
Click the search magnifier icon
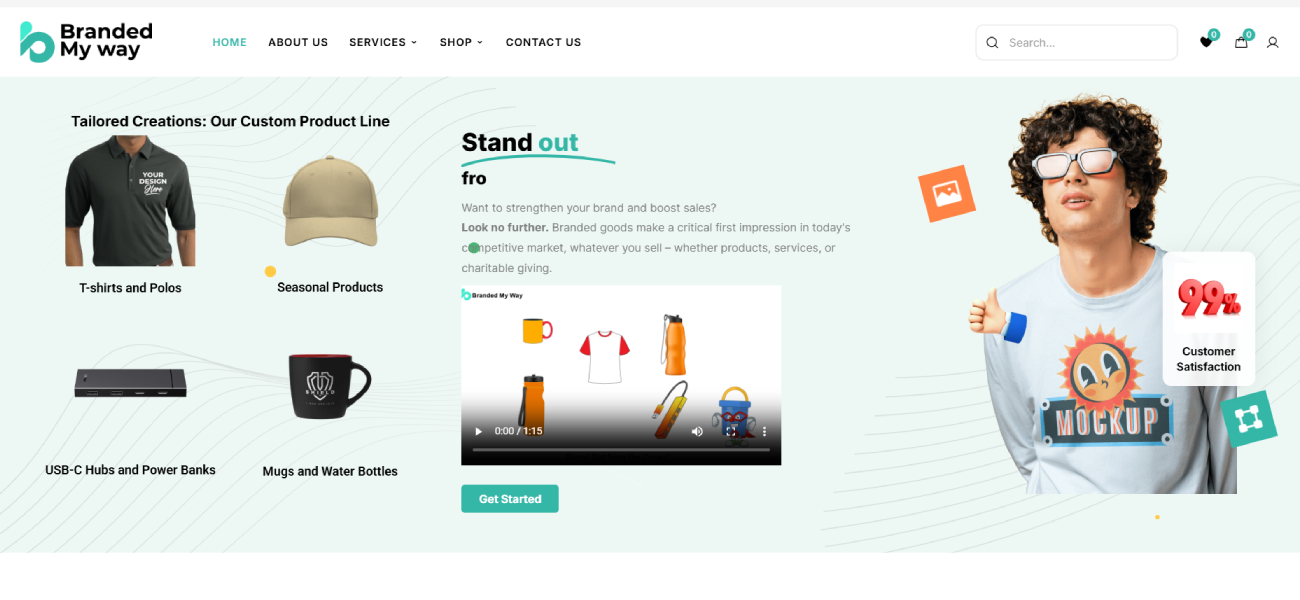(x=992, y=42)
